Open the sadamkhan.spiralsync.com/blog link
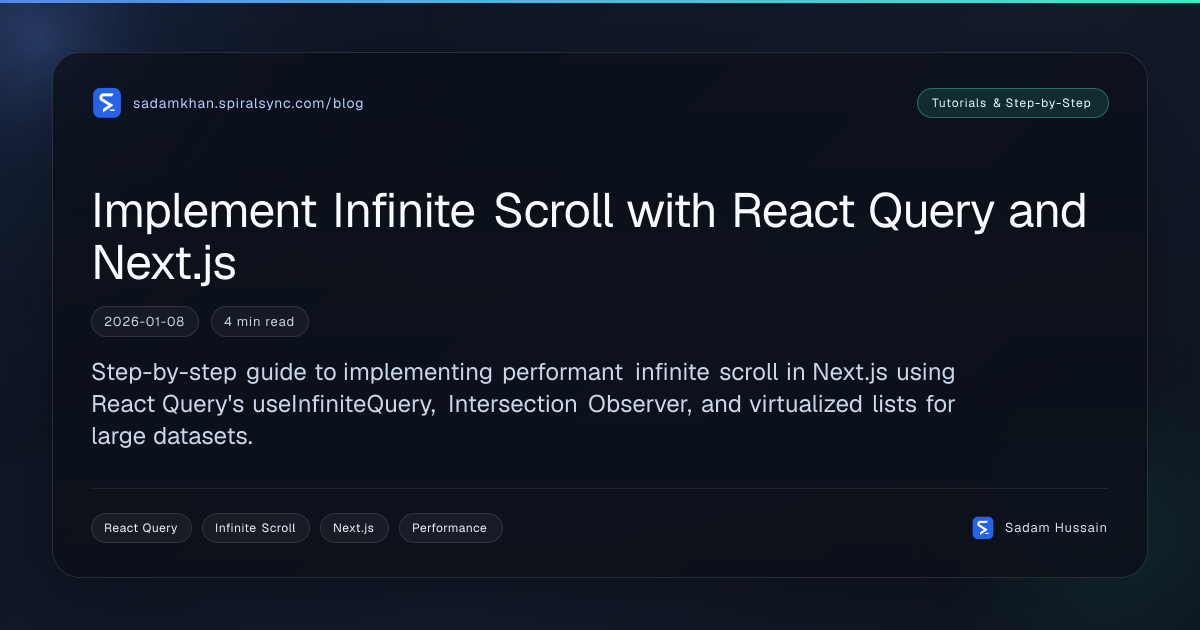1200x630 pixels. coord(248,103)
